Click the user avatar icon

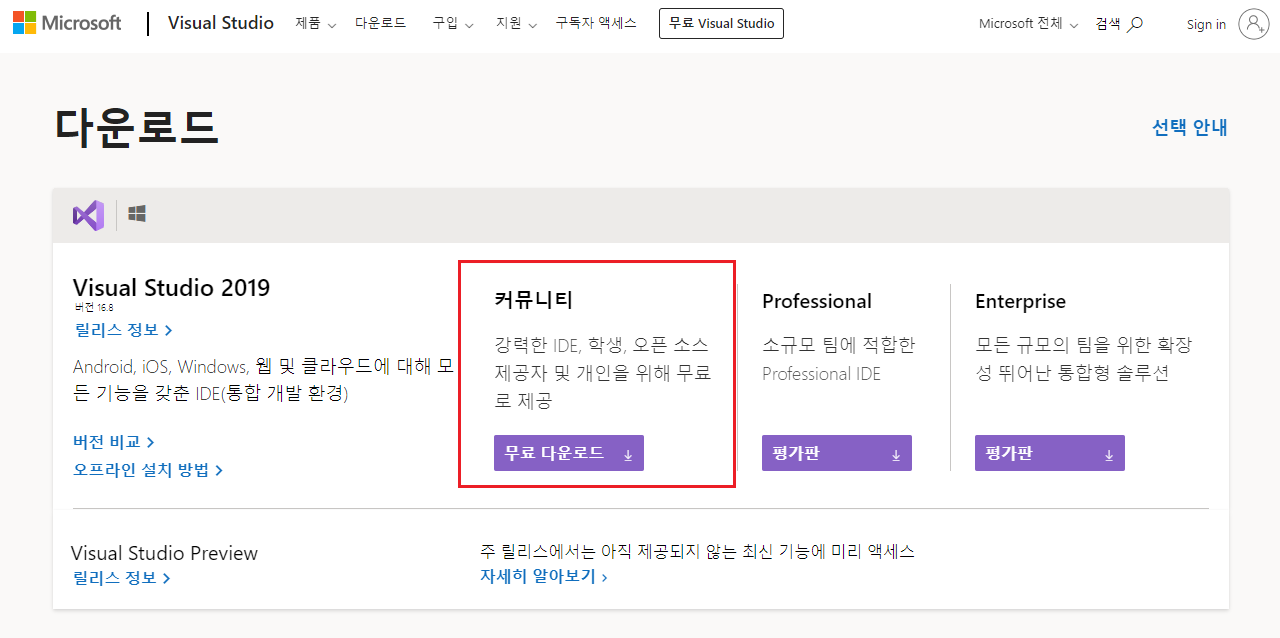pyautogui.click(x=1253, y=24)
